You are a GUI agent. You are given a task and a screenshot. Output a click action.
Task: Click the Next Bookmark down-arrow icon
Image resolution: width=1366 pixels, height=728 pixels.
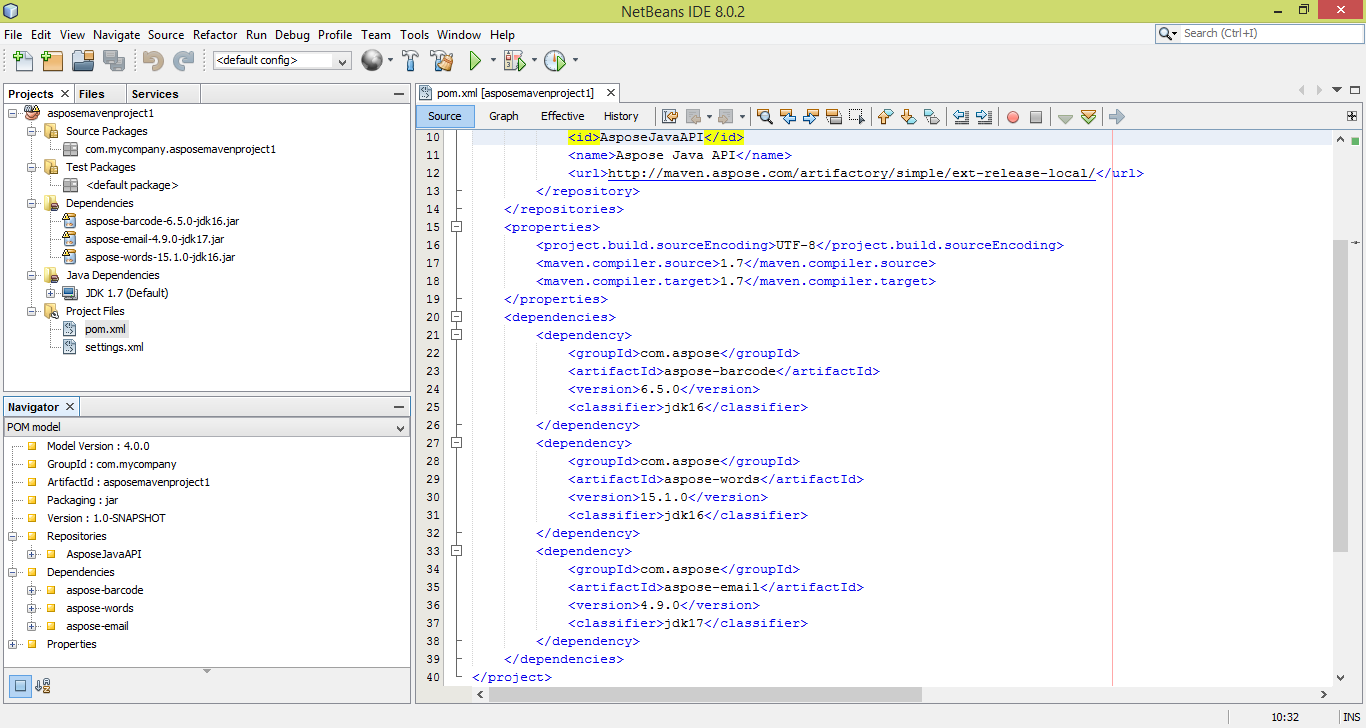pyautogui.click(x=908, y=117)
